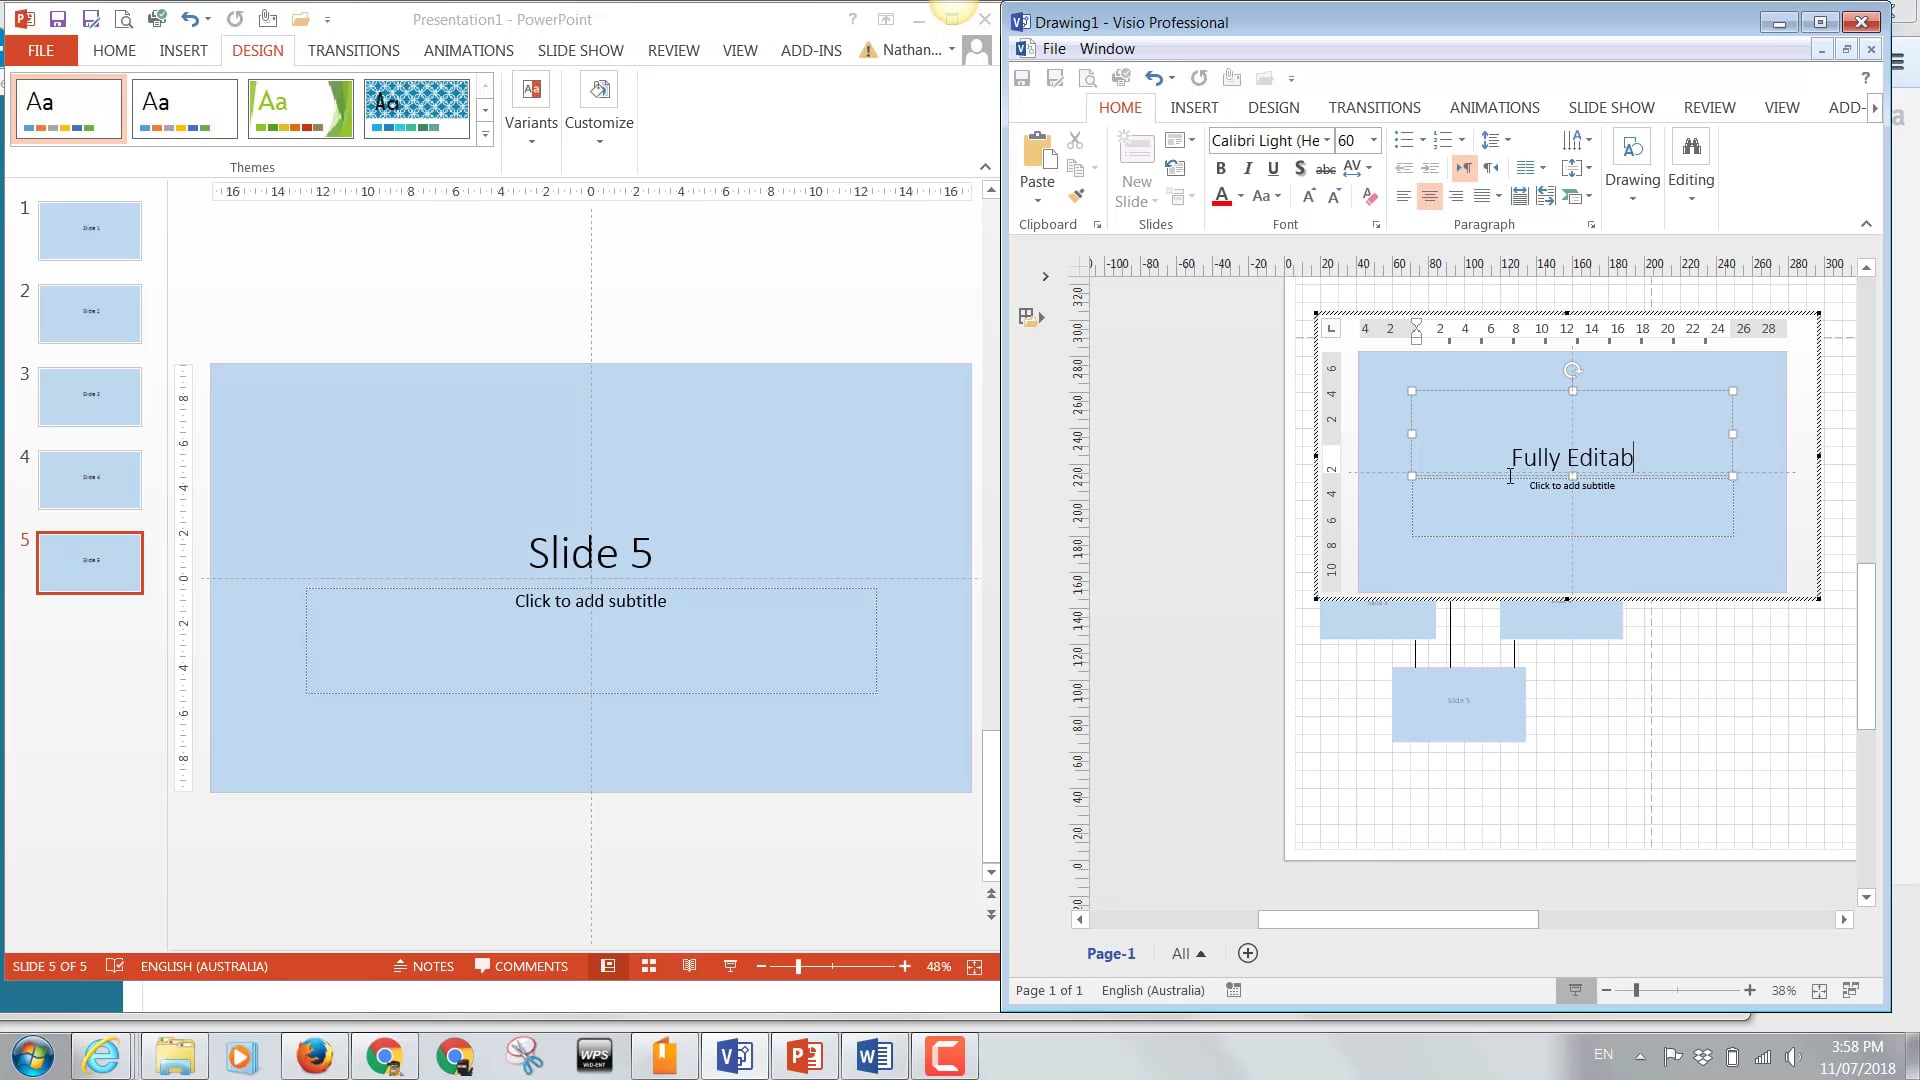Click the Save icon in PowerPoint quick access

click(x=58, y=19)
